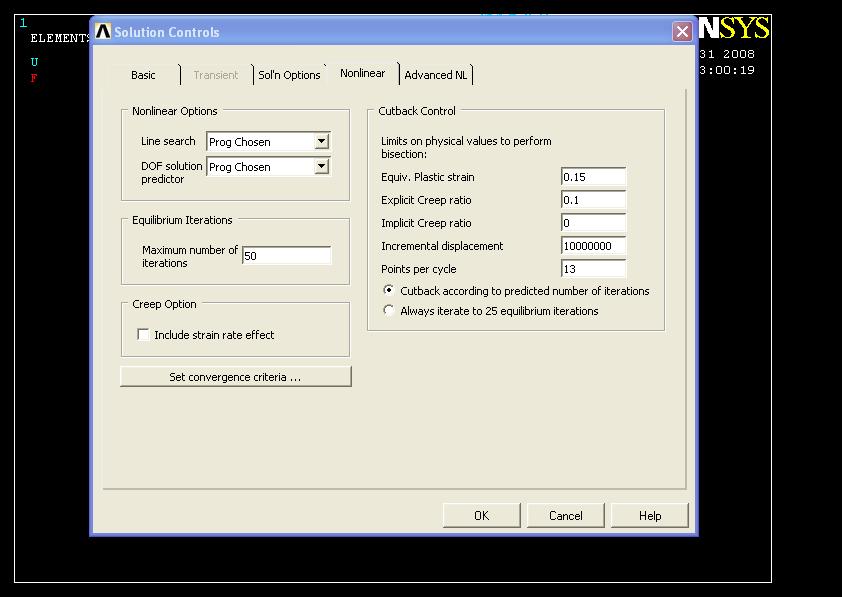Image resolution: width=842 pixels, height=597 pixels.
Task: Open Help for Solution Controls
Action: tap(650, 515)
